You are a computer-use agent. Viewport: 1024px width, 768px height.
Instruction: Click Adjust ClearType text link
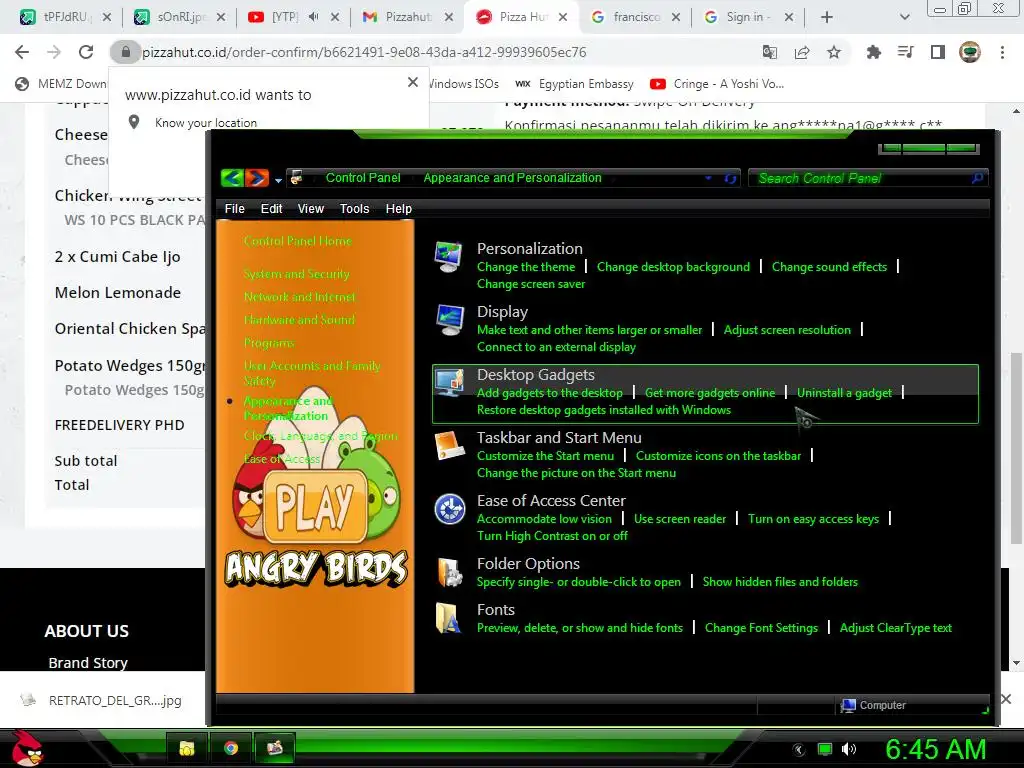click(895, 628)
